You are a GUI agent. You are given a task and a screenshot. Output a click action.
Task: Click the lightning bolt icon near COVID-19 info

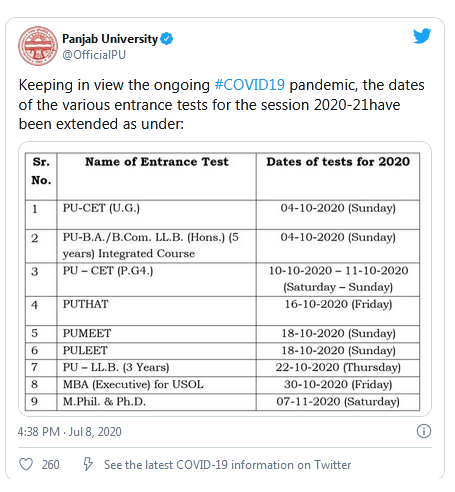point(88,464)
